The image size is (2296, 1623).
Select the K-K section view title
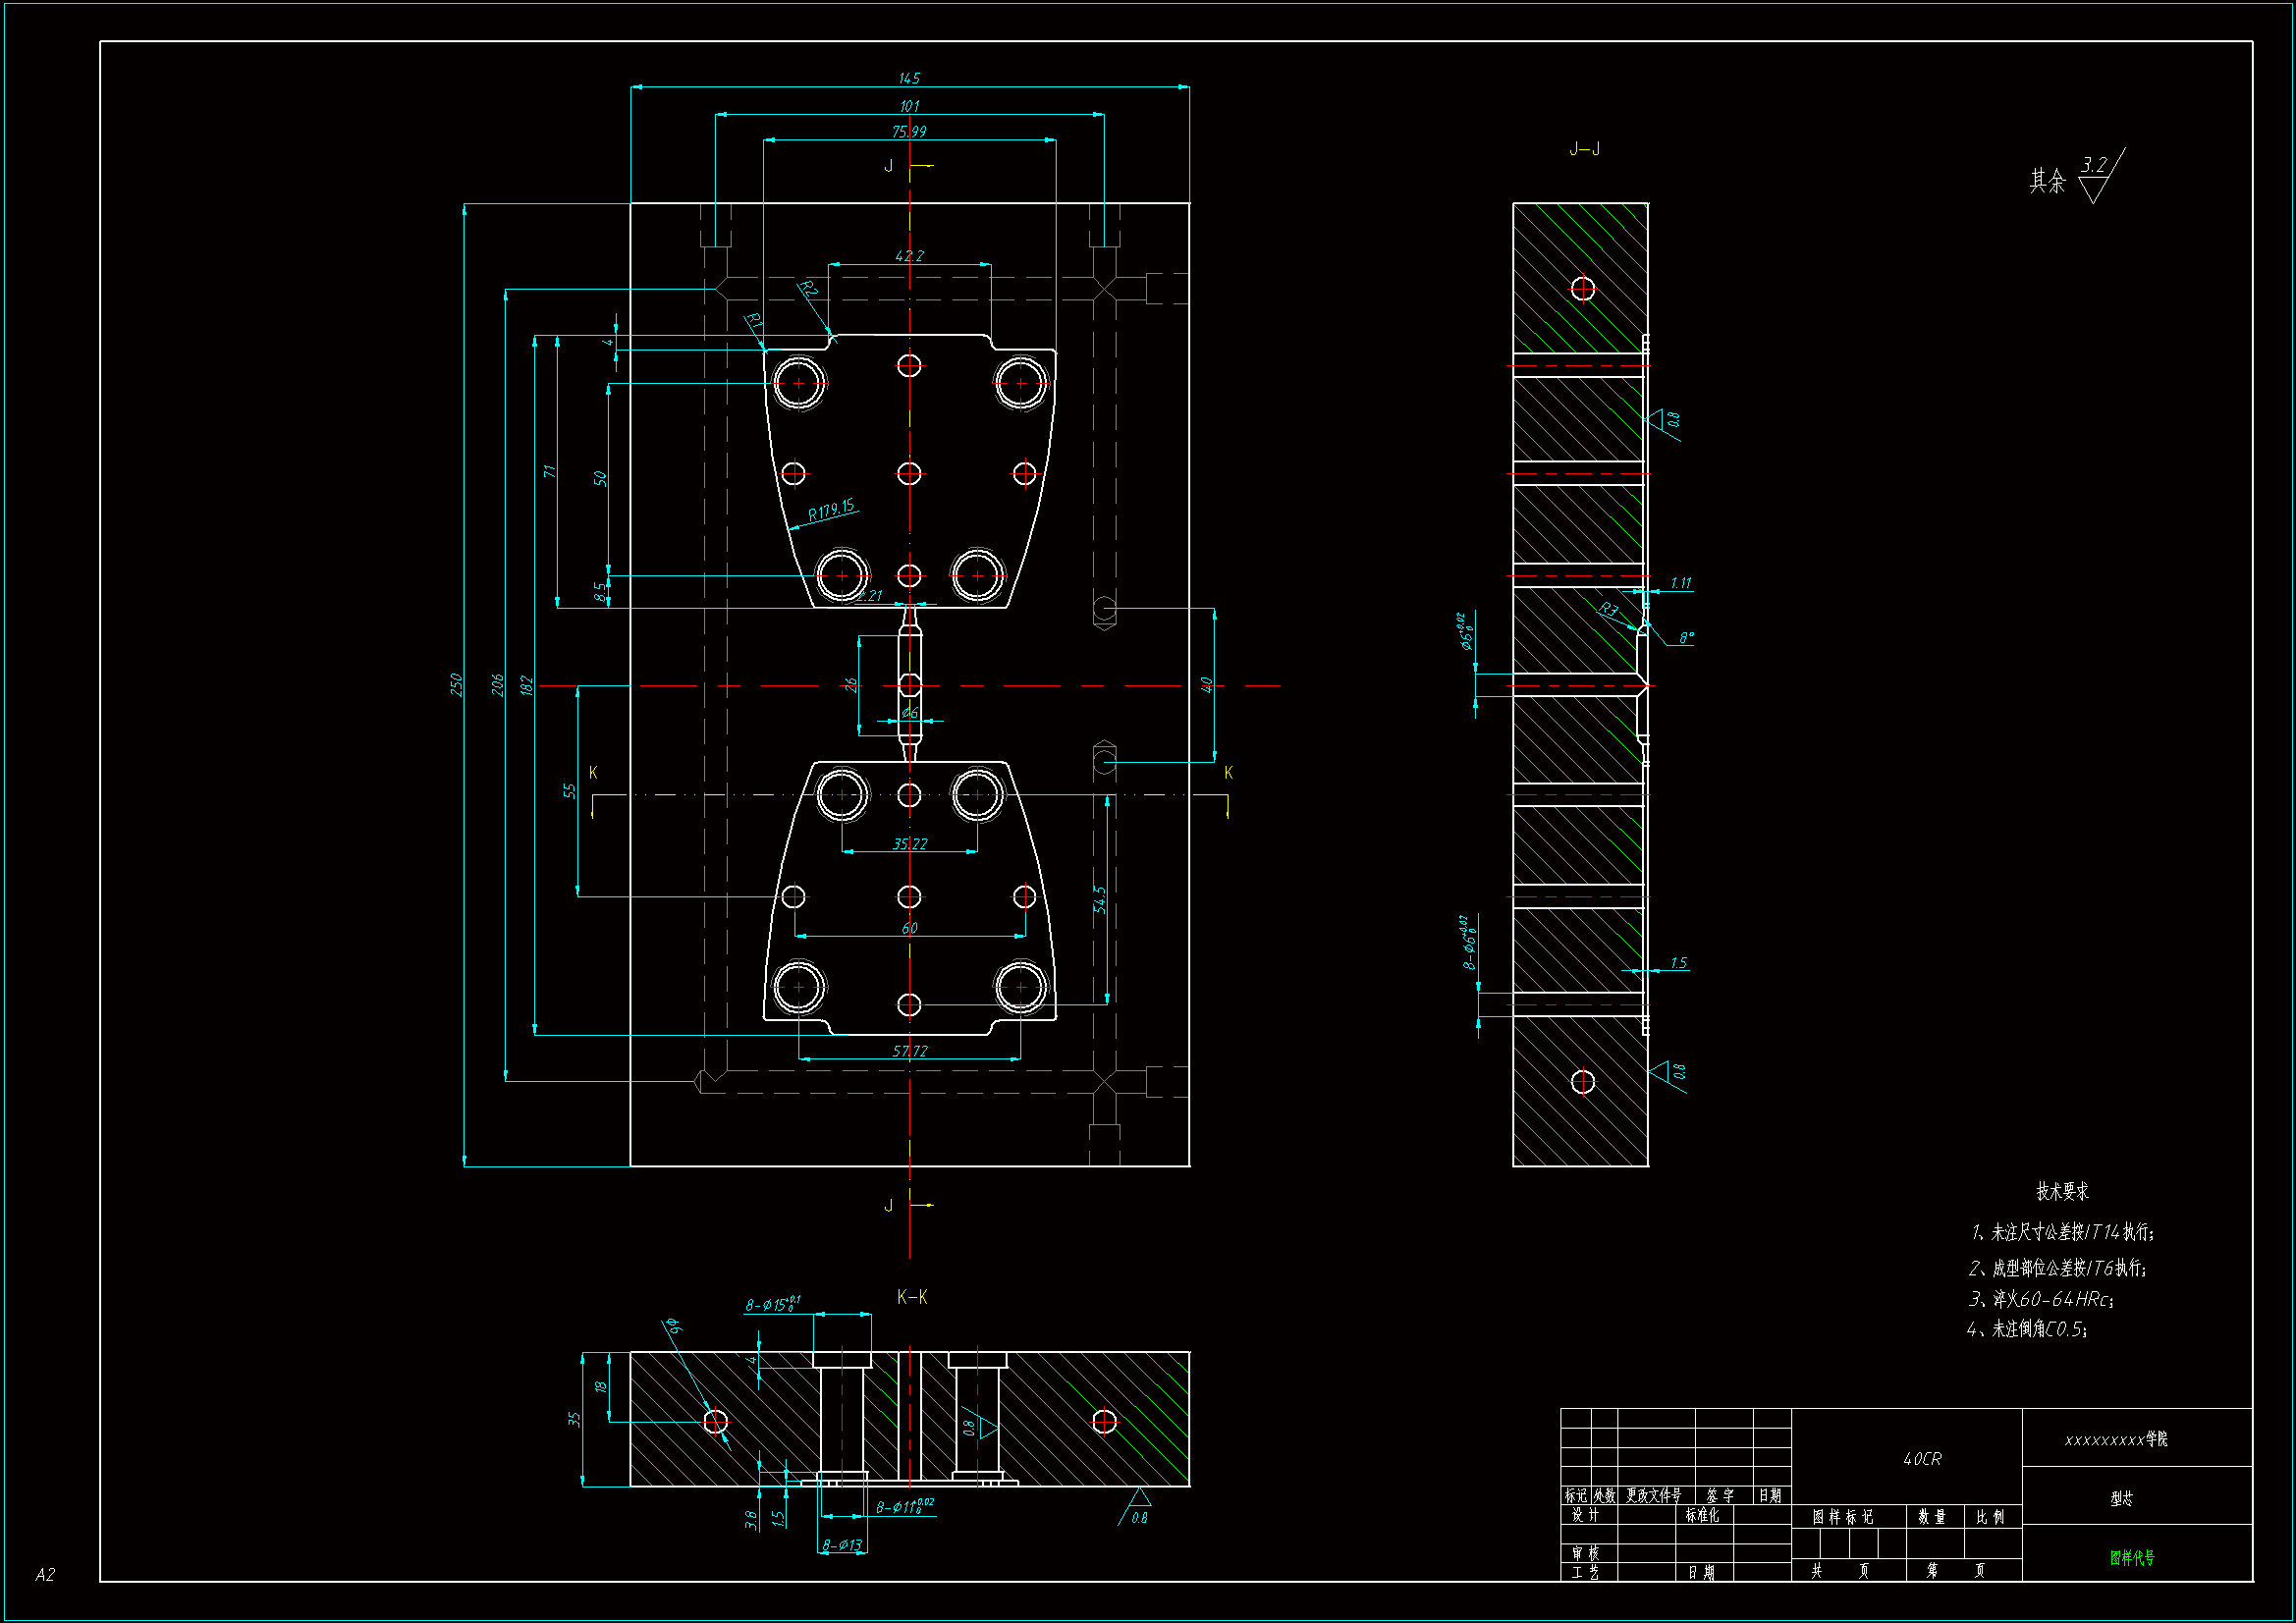click(911, 1297)
